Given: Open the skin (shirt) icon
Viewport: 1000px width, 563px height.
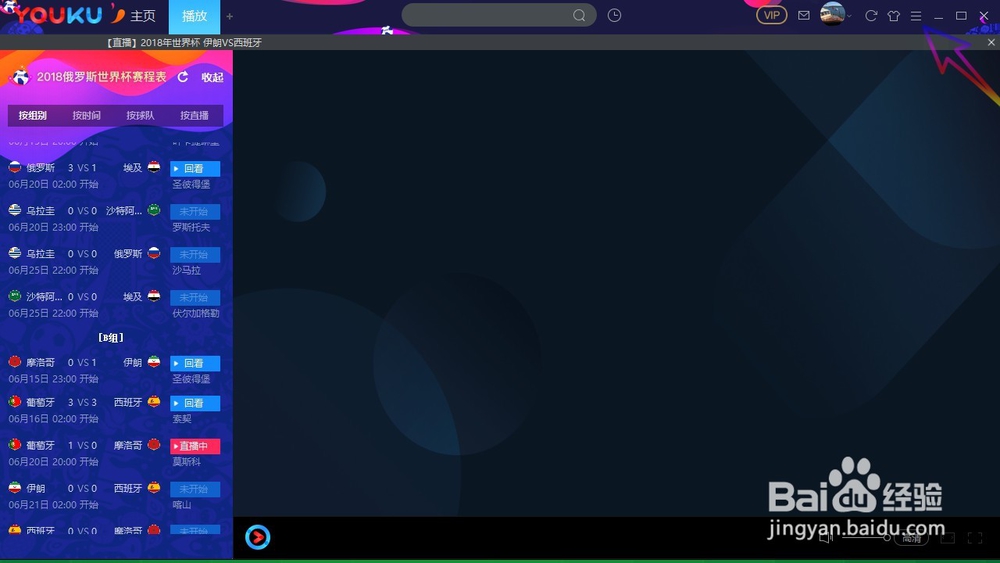Looking at the screenshot, I should pyautogui.click(x=893, y=16).
